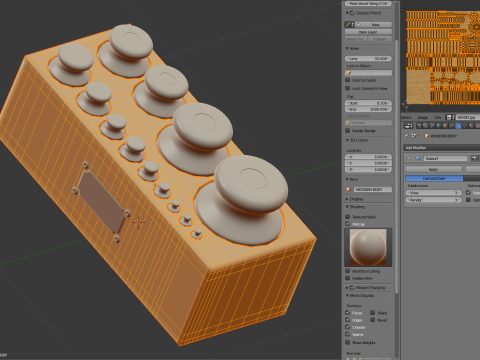This screenshot has height=360, width=480.
Task: Open the Object properties tab icon
Action: click(445, 126)
